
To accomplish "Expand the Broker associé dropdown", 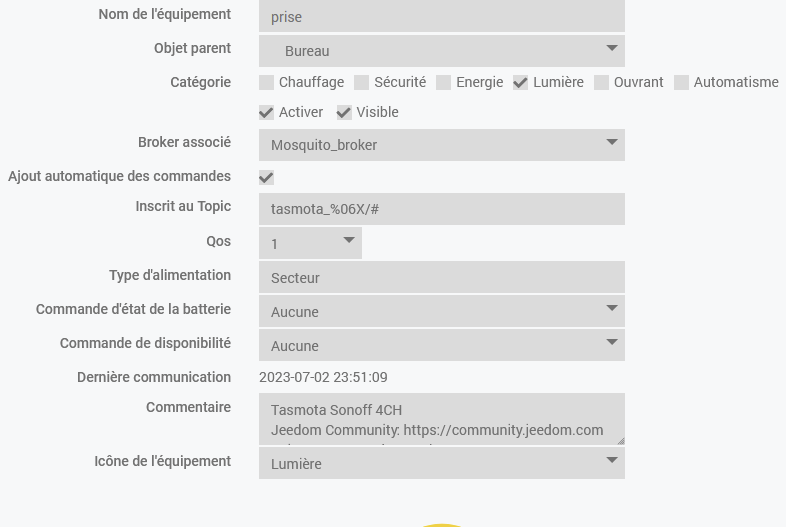I will [441, 145].
